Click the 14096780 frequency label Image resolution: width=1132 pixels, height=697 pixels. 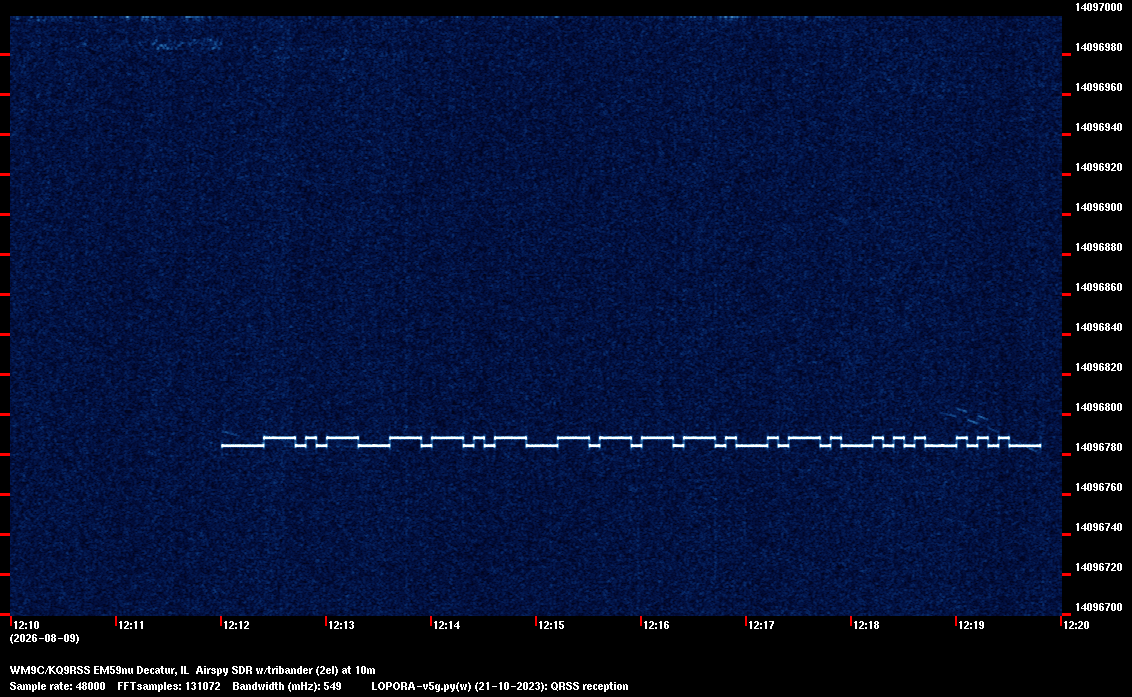click(x=1098, y=447)
